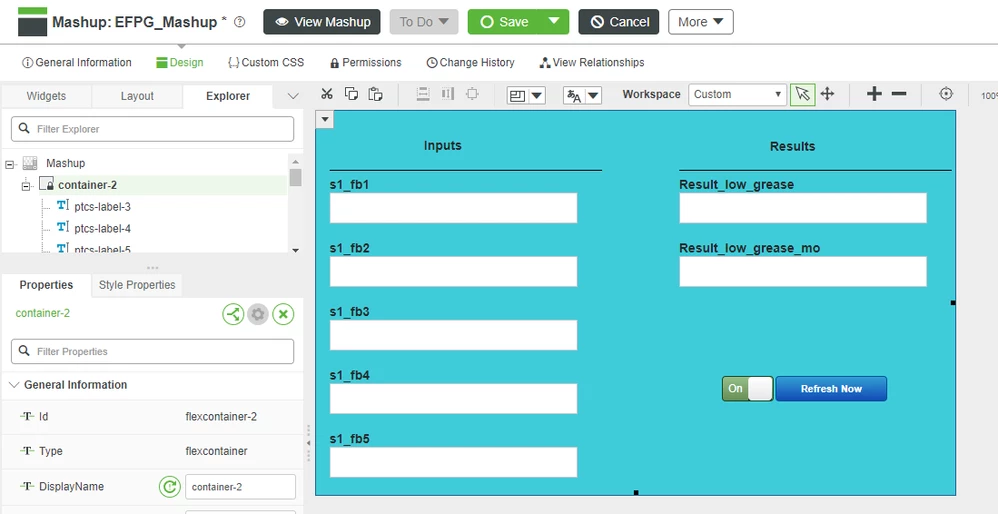998x514 pixels.
Task: Zoom out with the minus icon
Action: [x=899, y=94]
